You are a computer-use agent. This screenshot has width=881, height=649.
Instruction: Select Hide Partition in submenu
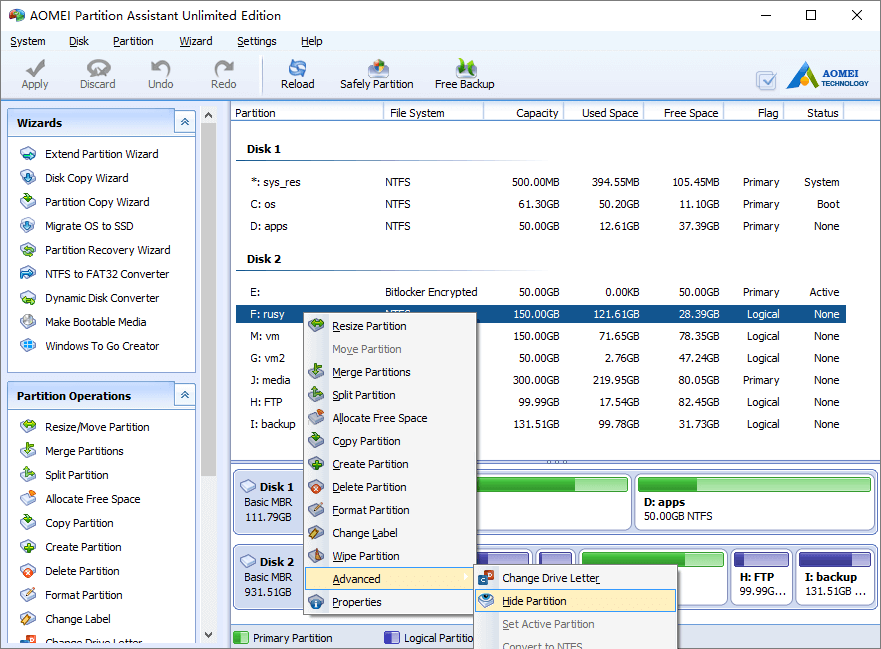[x=575, y=601]
